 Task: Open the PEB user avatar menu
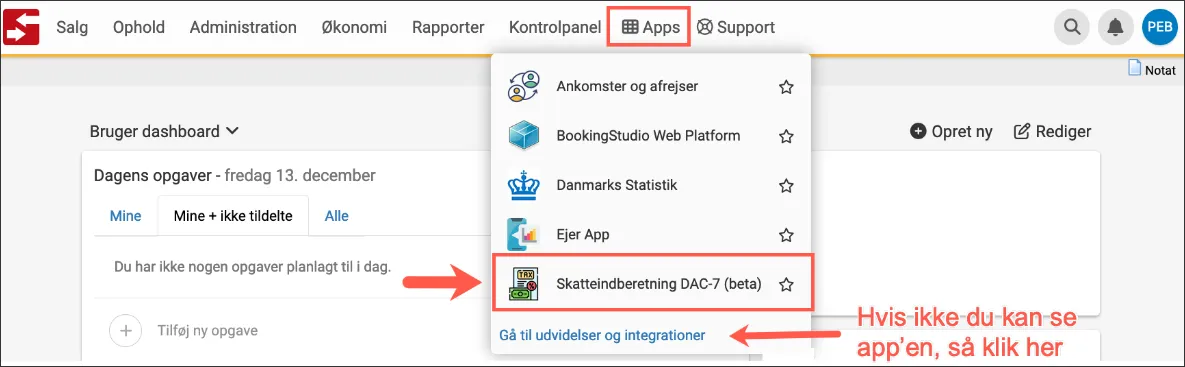[1159, 28]
